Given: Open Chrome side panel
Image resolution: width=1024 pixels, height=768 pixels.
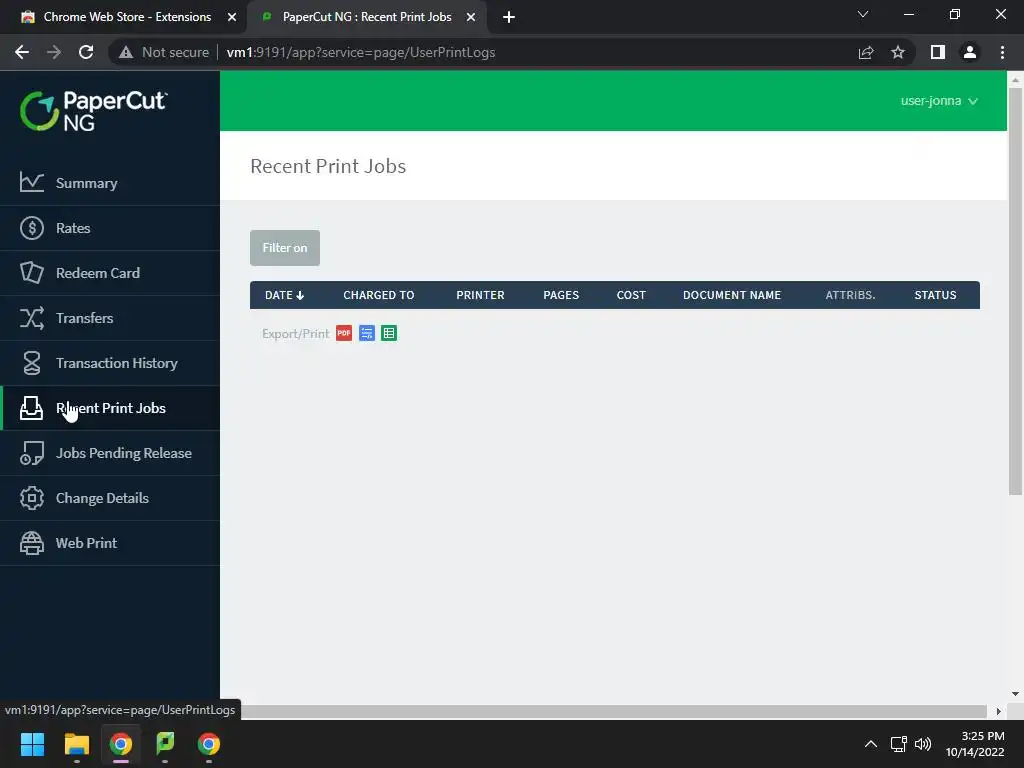Looking at the screenshot, I should point(938,52).
